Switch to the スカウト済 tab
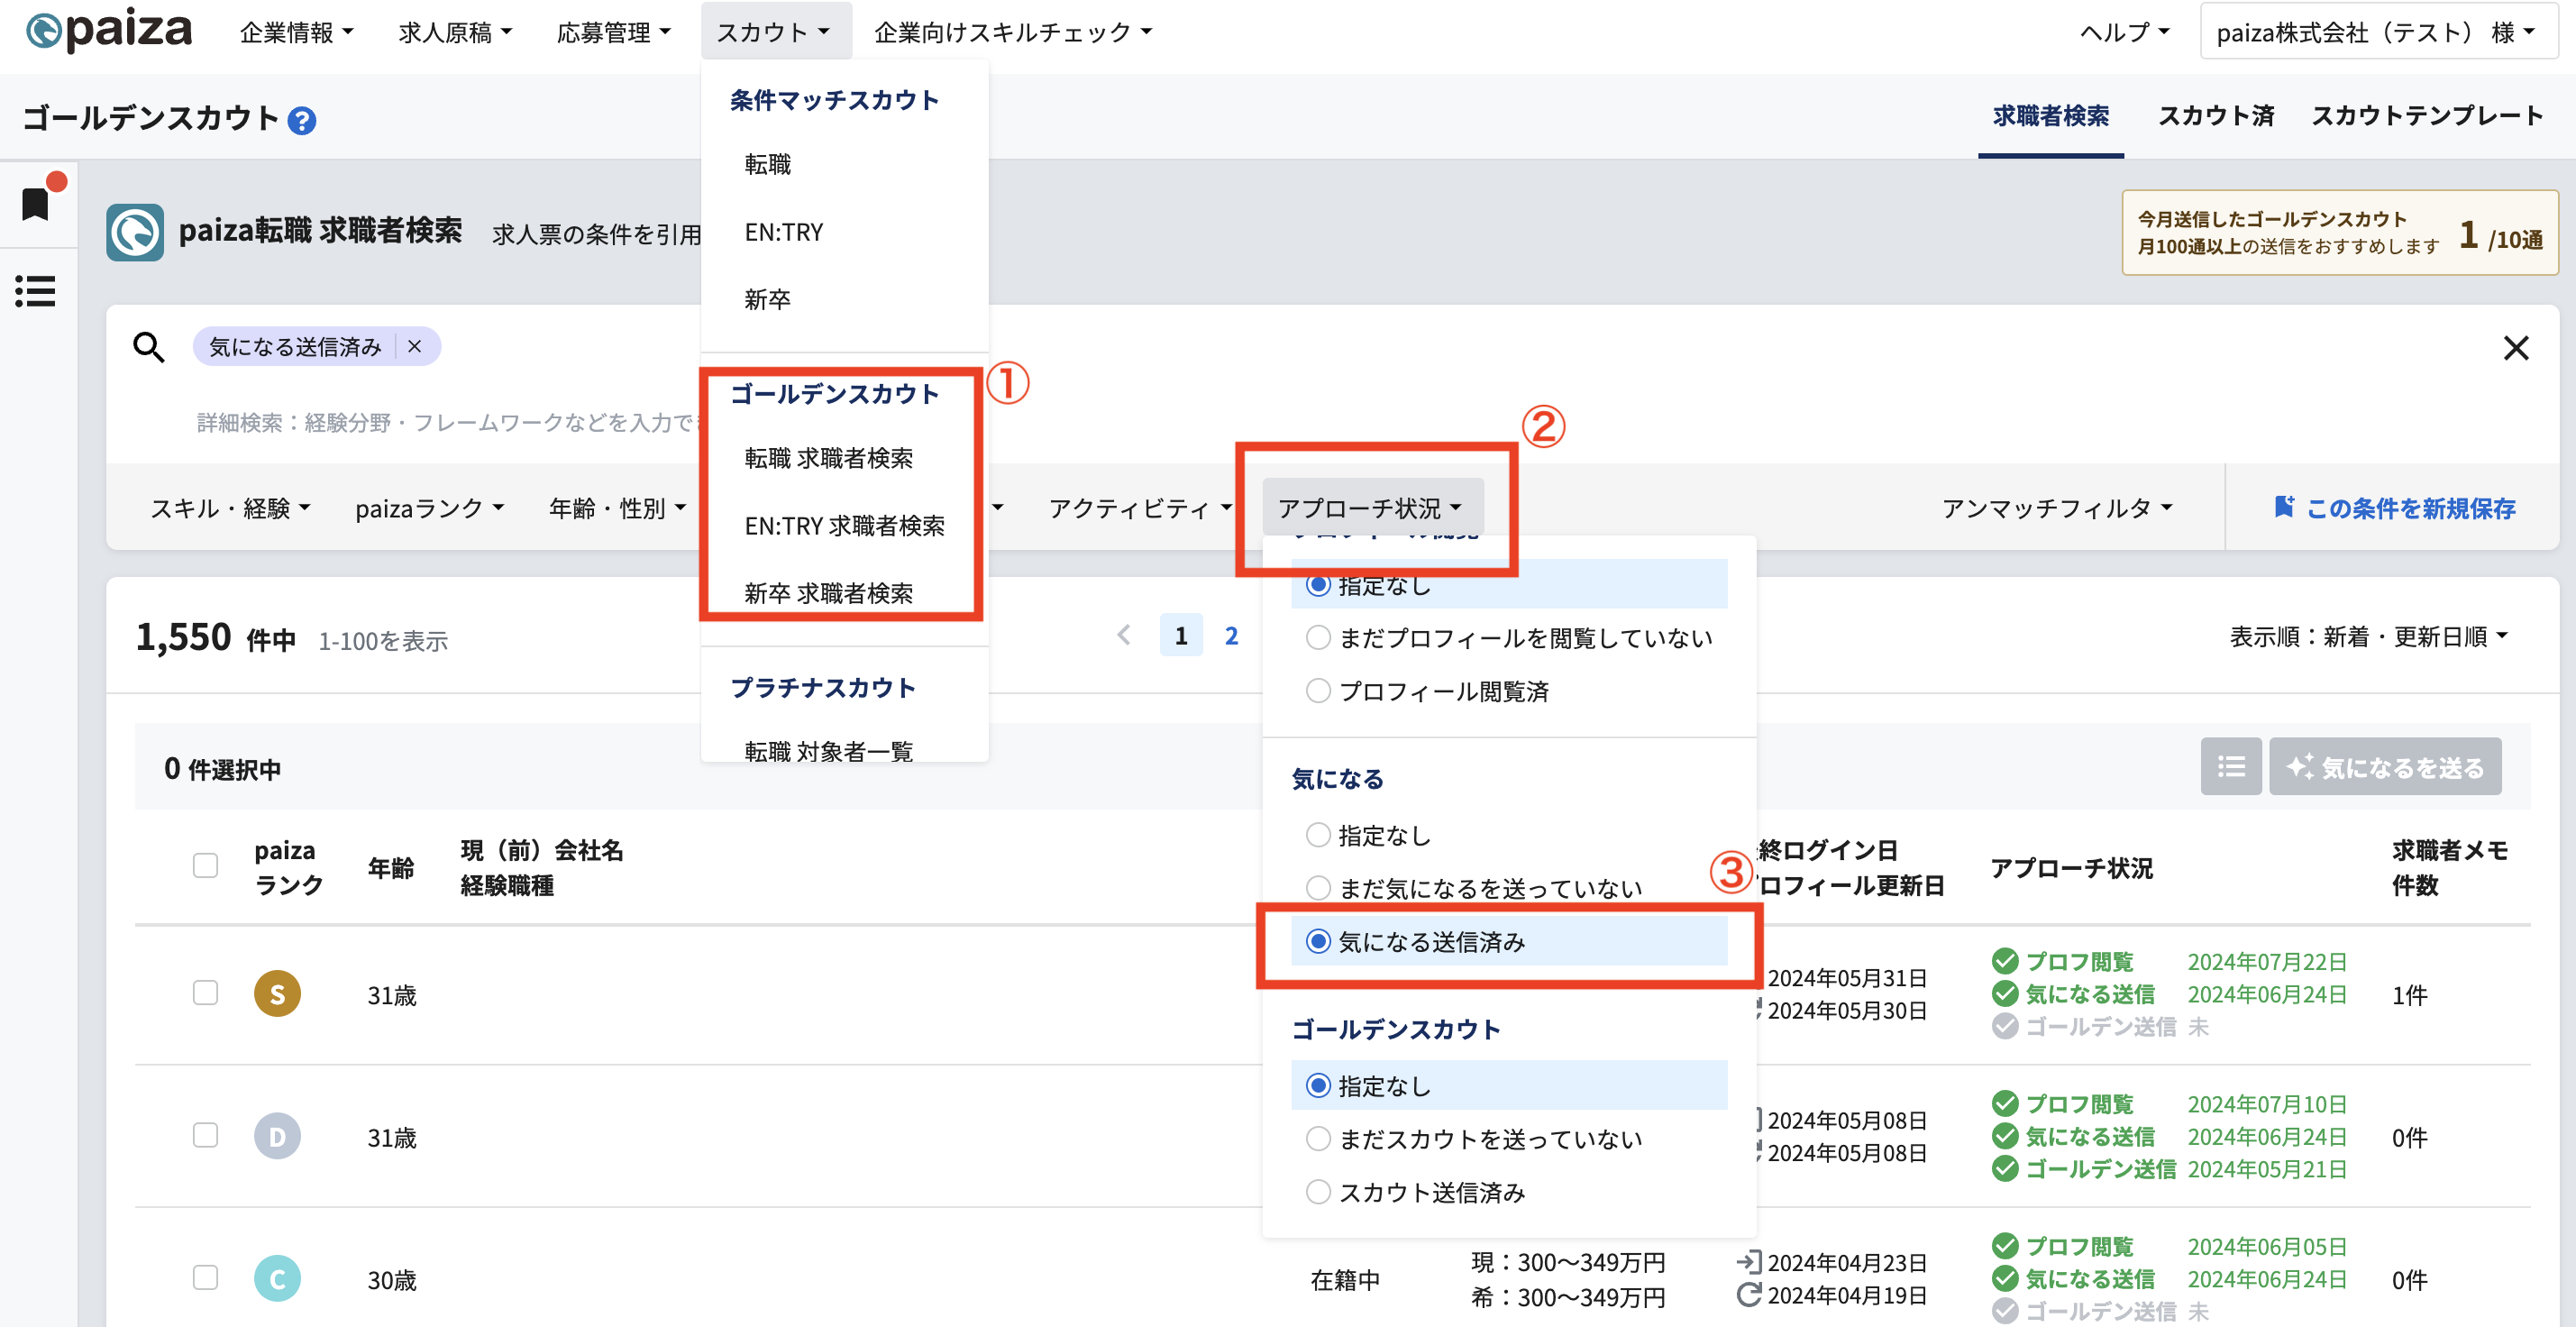The image size is (2576, 1327). [2216, 116]
